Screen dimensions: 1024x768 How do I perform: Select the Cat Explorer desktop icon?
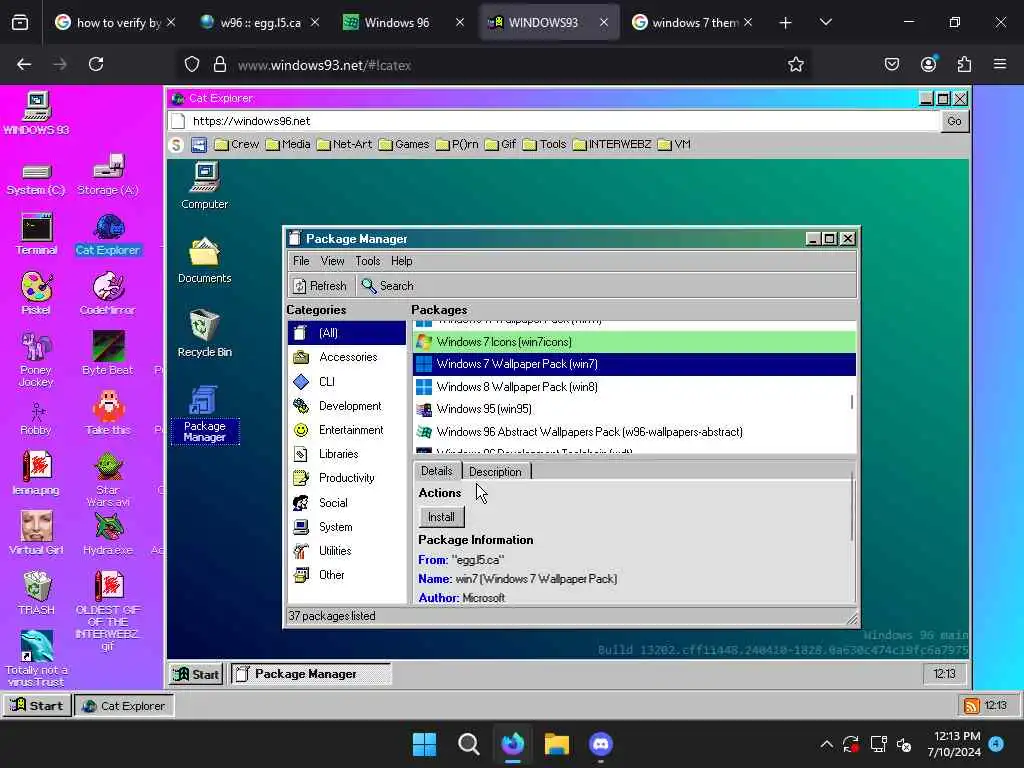pos(108,234)
